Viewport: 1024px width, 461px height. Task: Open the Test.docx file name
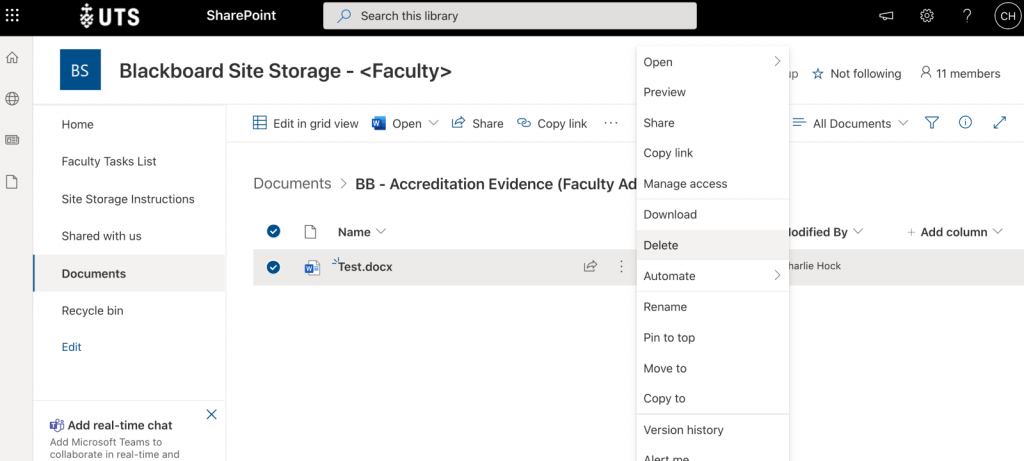[x=366, y=266]
